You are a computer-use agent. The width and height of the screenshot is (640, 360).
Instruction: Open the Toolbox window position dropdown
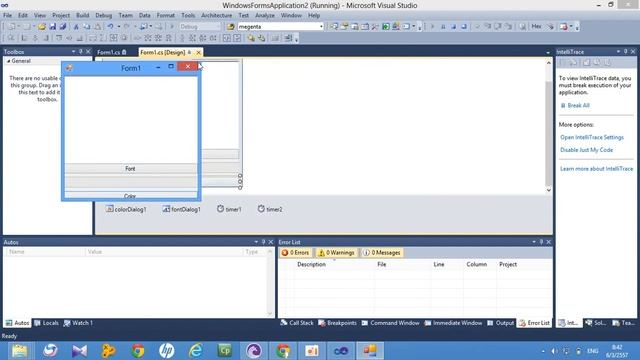click(73, 52)
